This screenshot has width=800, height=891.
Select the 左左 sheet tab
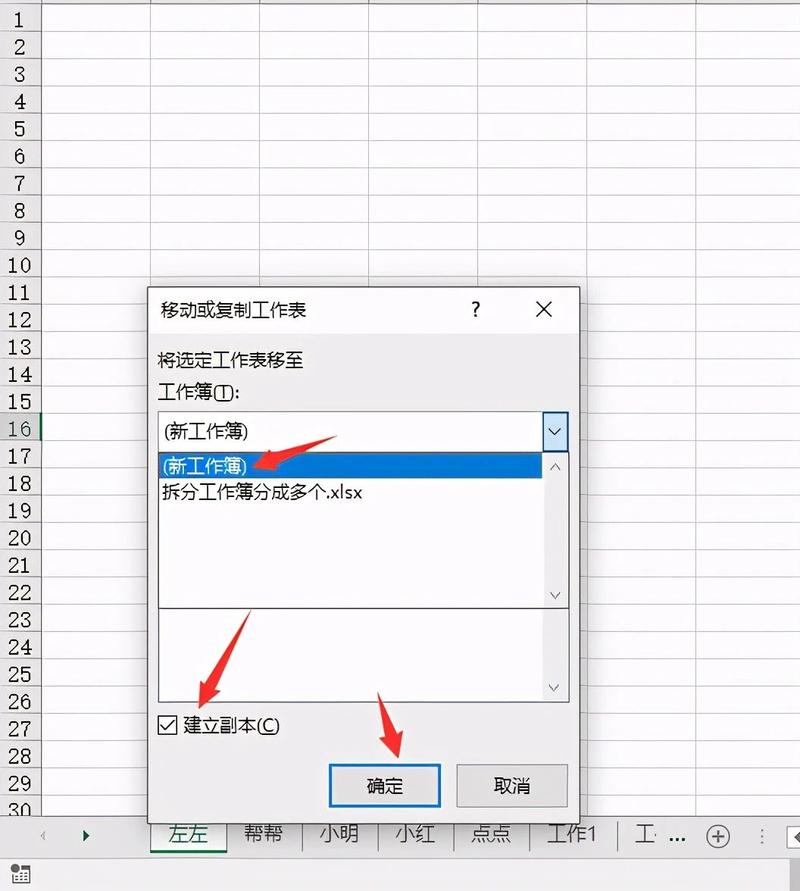pyautogui.click(x=188, y=836)
